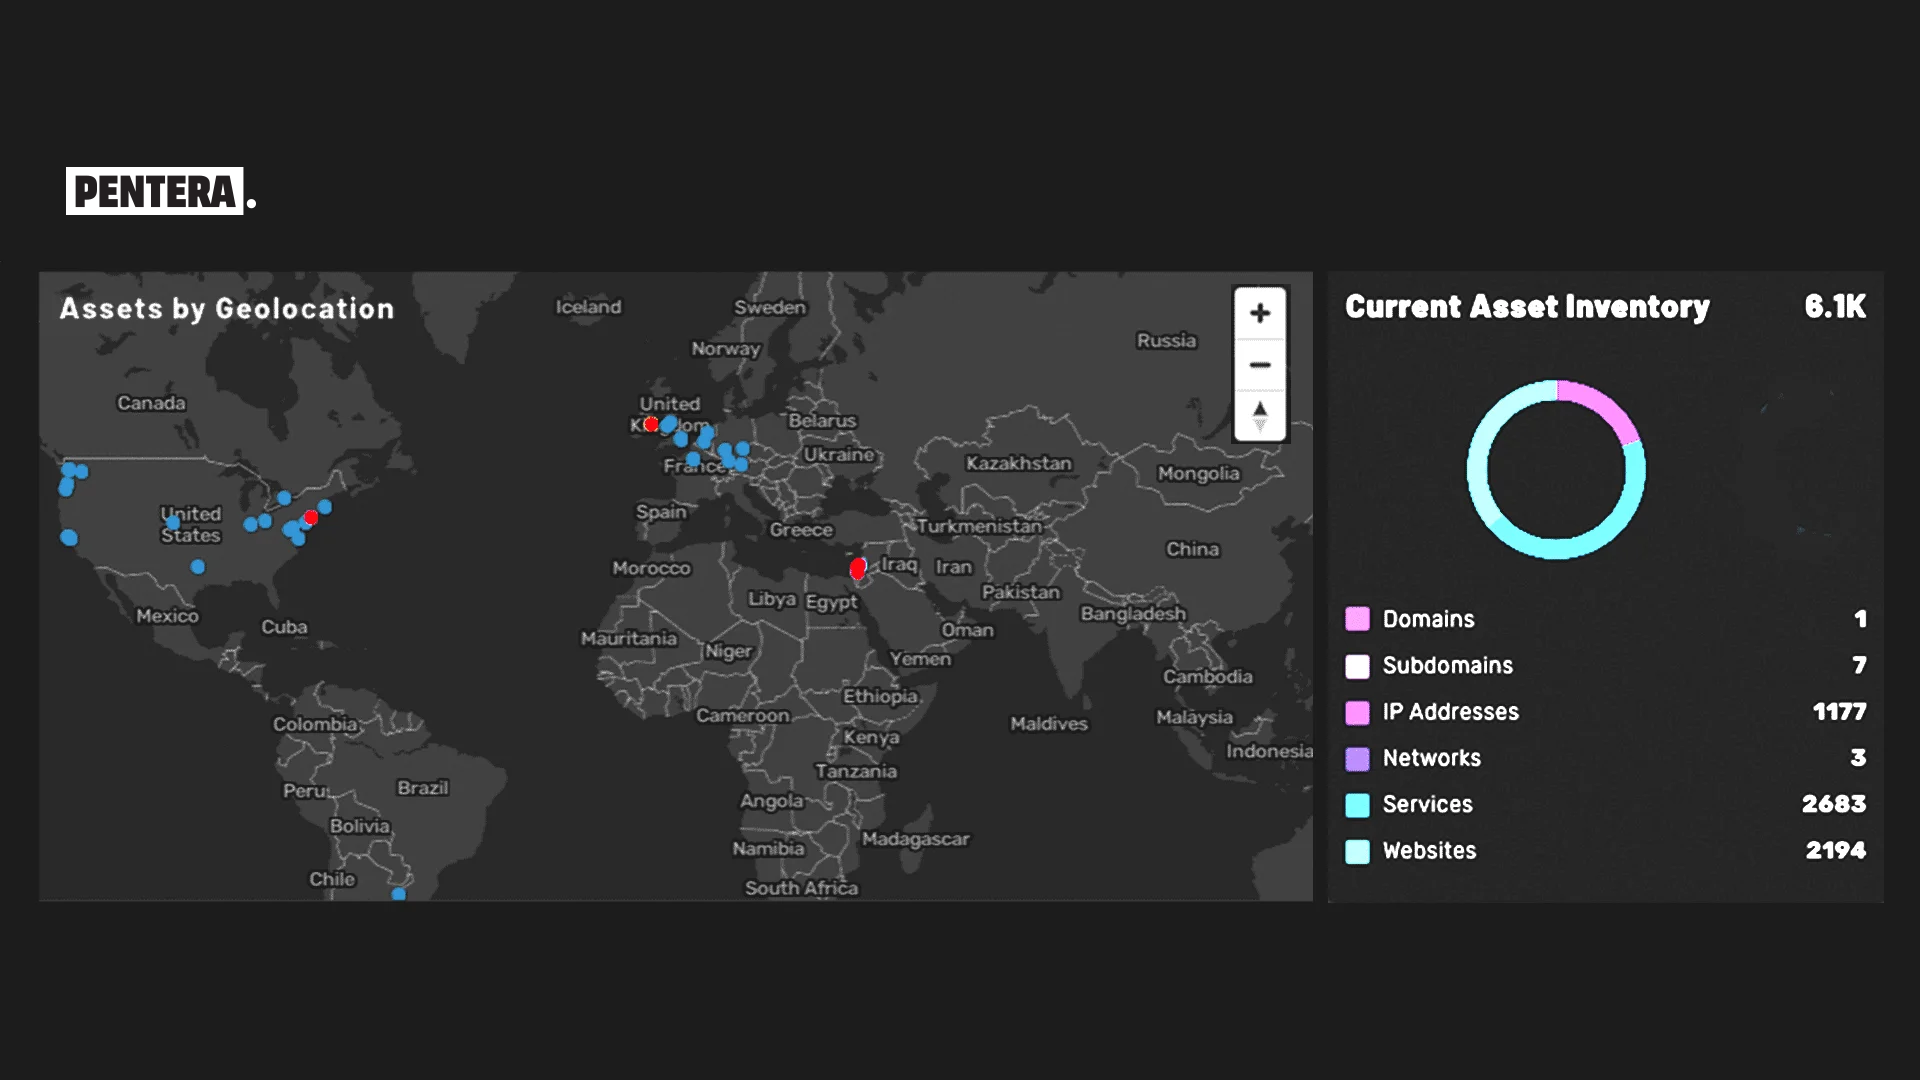Viewport: 1920px width, 1080px height.
Task: Click the map zoom out minus button
Action: pyautogui.click(x=1260, y=365)
